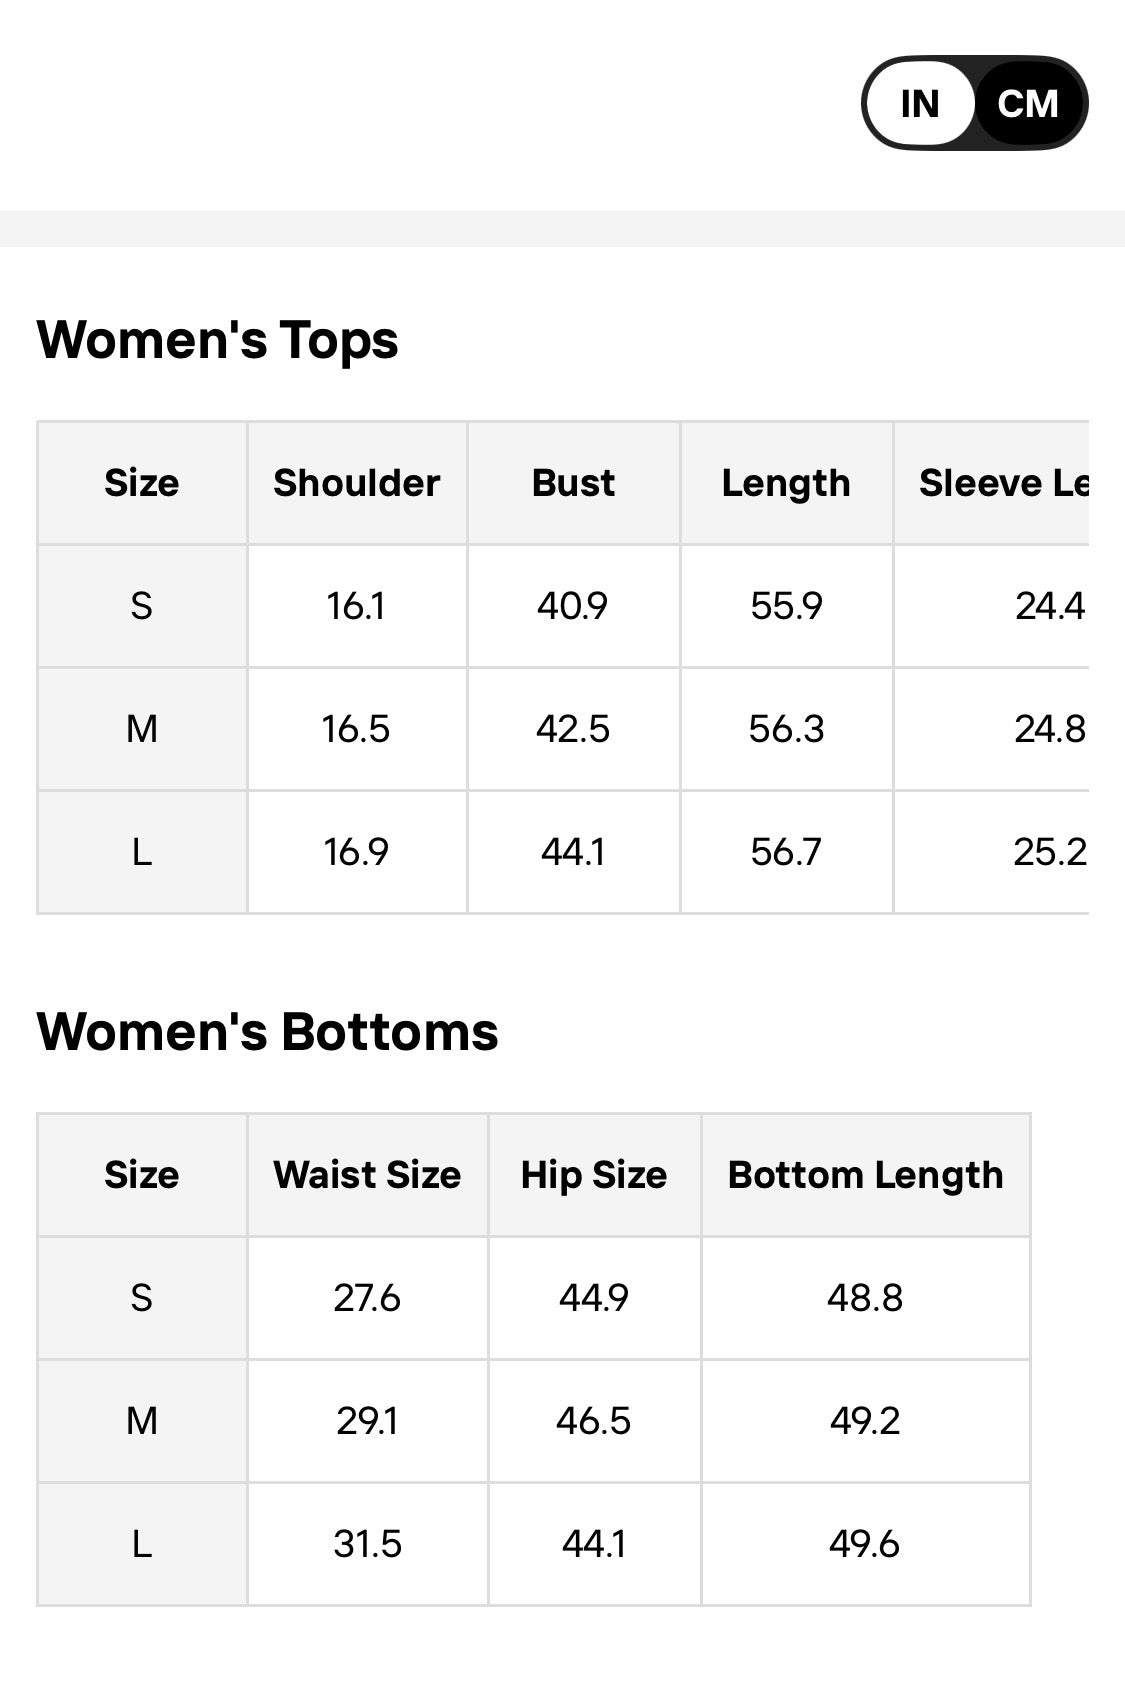The height and width of the screenshot is (1682, 1125).
Task: Click the 49.6 bottom length value
Action: 865,1544
